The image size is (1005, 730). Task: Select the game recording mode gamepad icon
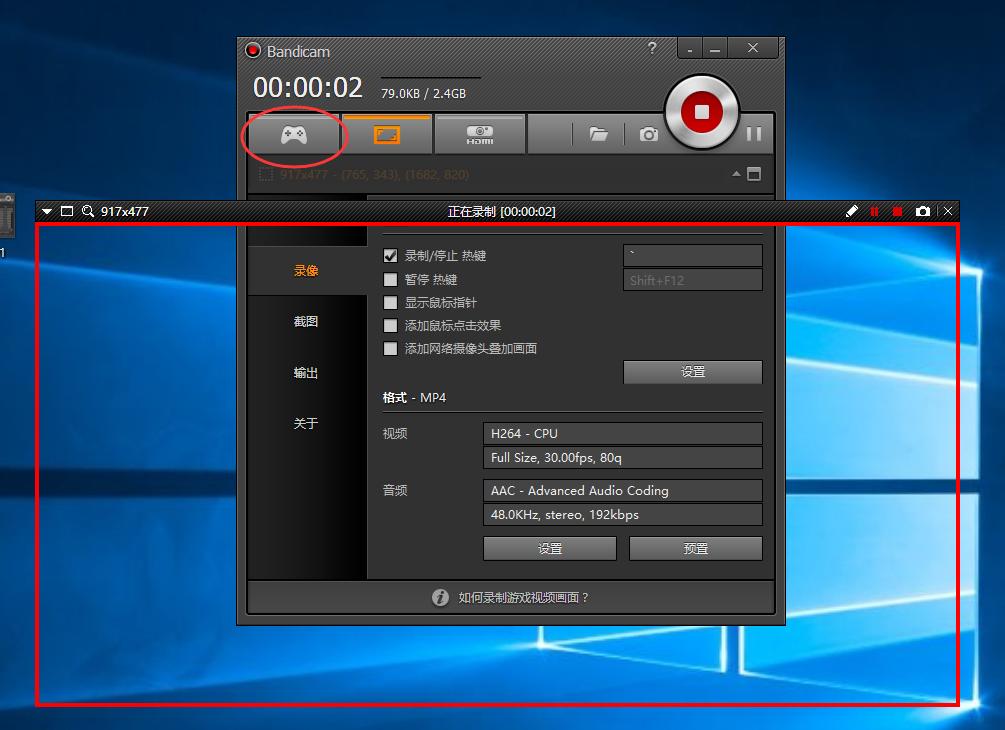coord(293,134)
